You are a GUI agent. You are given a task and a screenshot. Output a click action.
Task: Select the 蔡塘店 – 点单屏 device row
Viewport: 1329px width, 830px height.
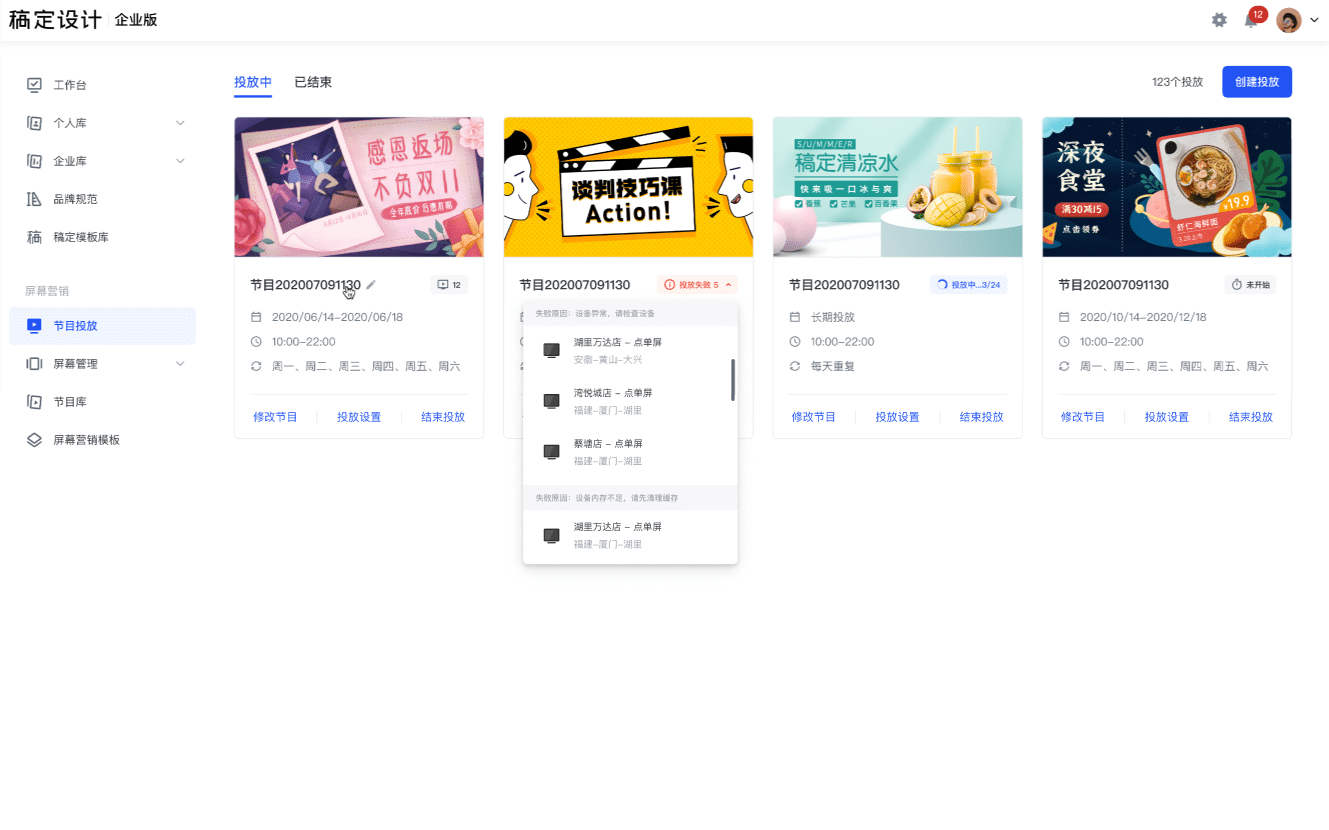coord(630,452)
